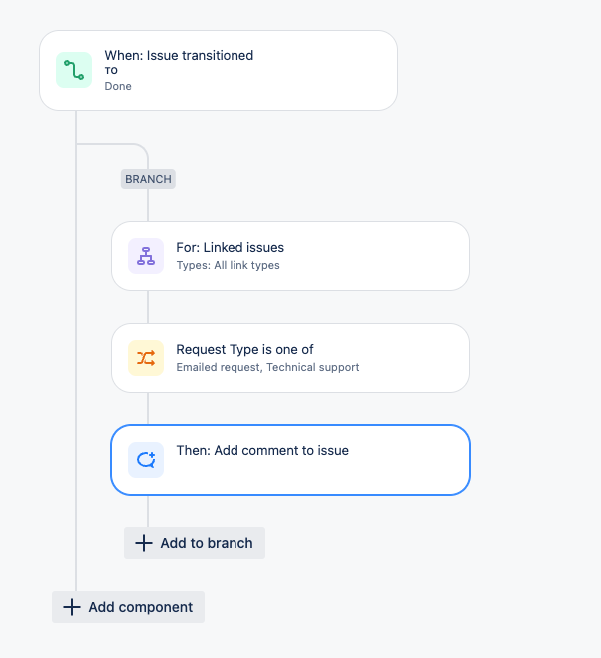Click the plus icon in Add to branch
Viewport: 601px width, 658px height.
[144, 543]
